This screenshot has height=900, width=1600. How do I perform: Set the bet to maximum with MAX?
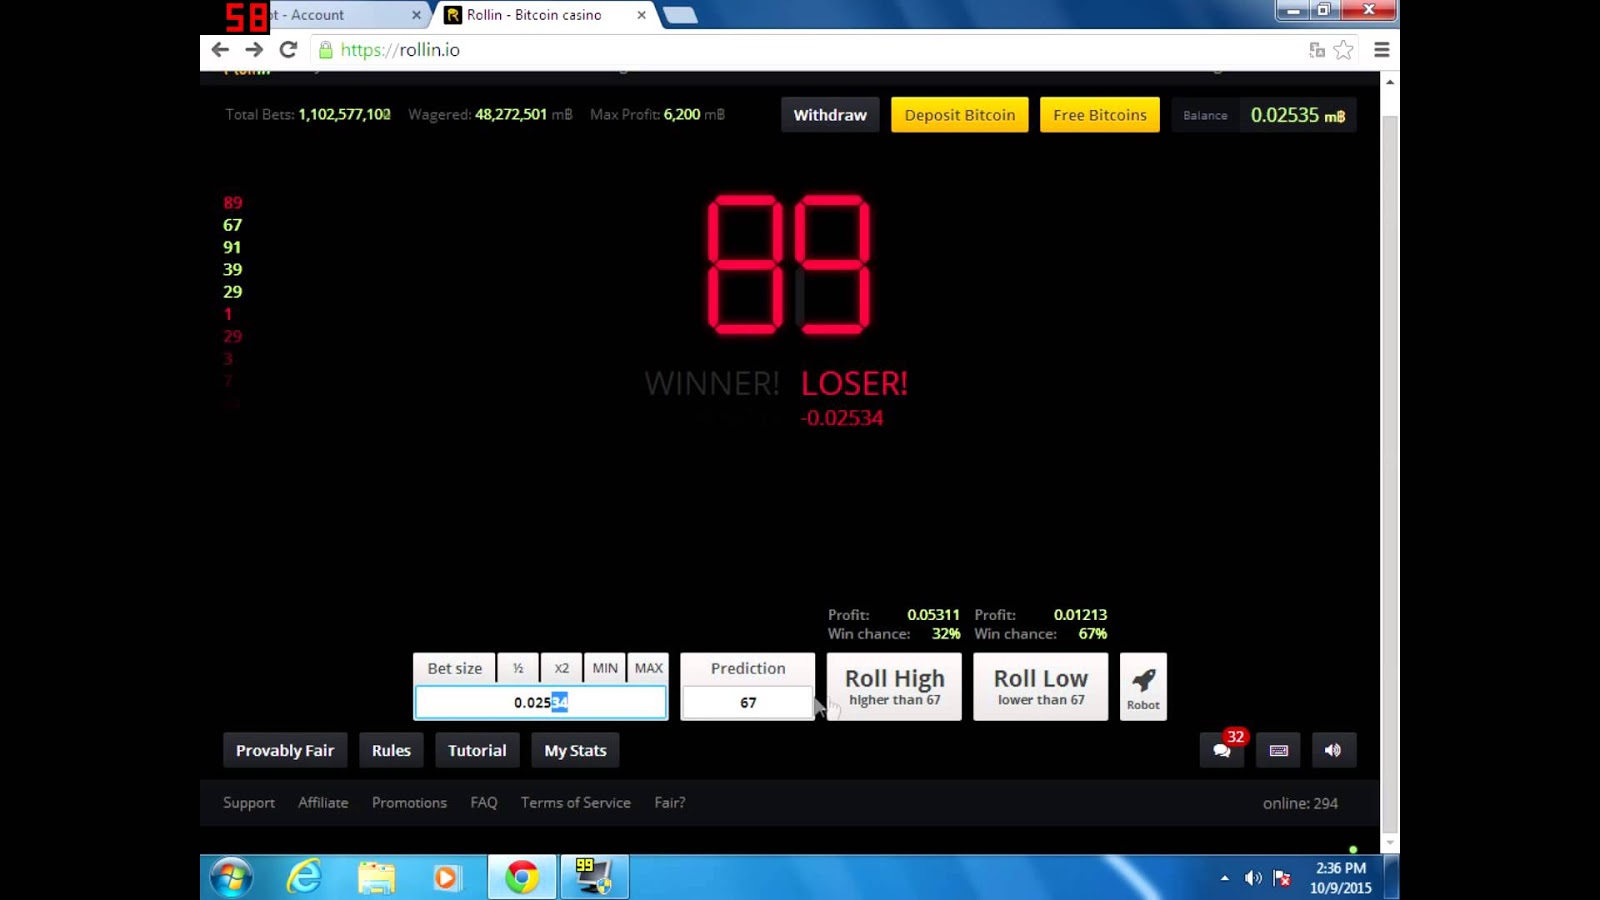coord(649,668)
